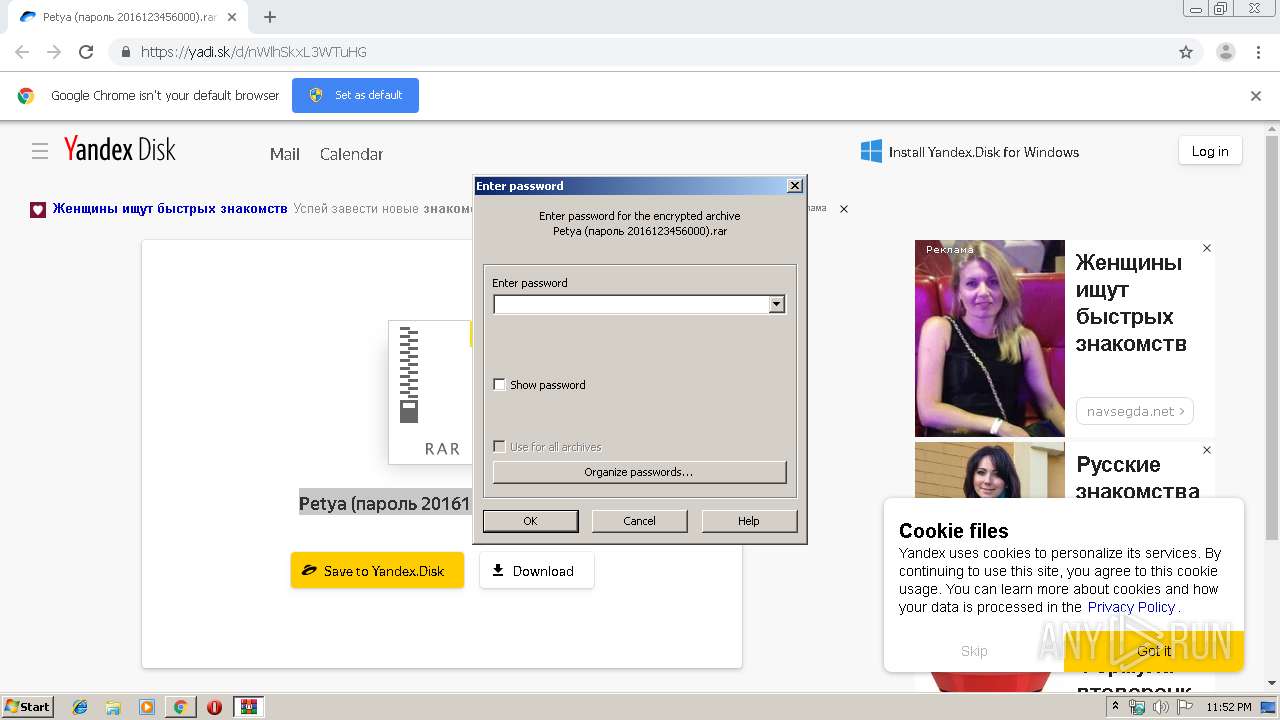1280x720 pixels.
Task: Open a new browser tab
Action: pyautogui.click(x=269, y=17)
